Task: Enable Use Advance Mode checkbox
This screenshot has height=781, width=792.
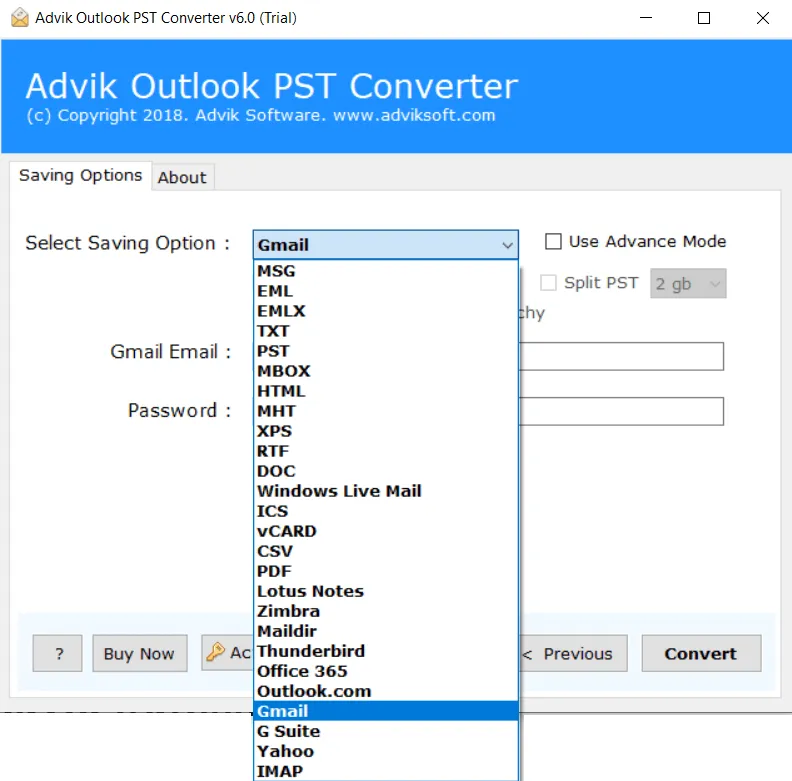Action: point(553,241)
